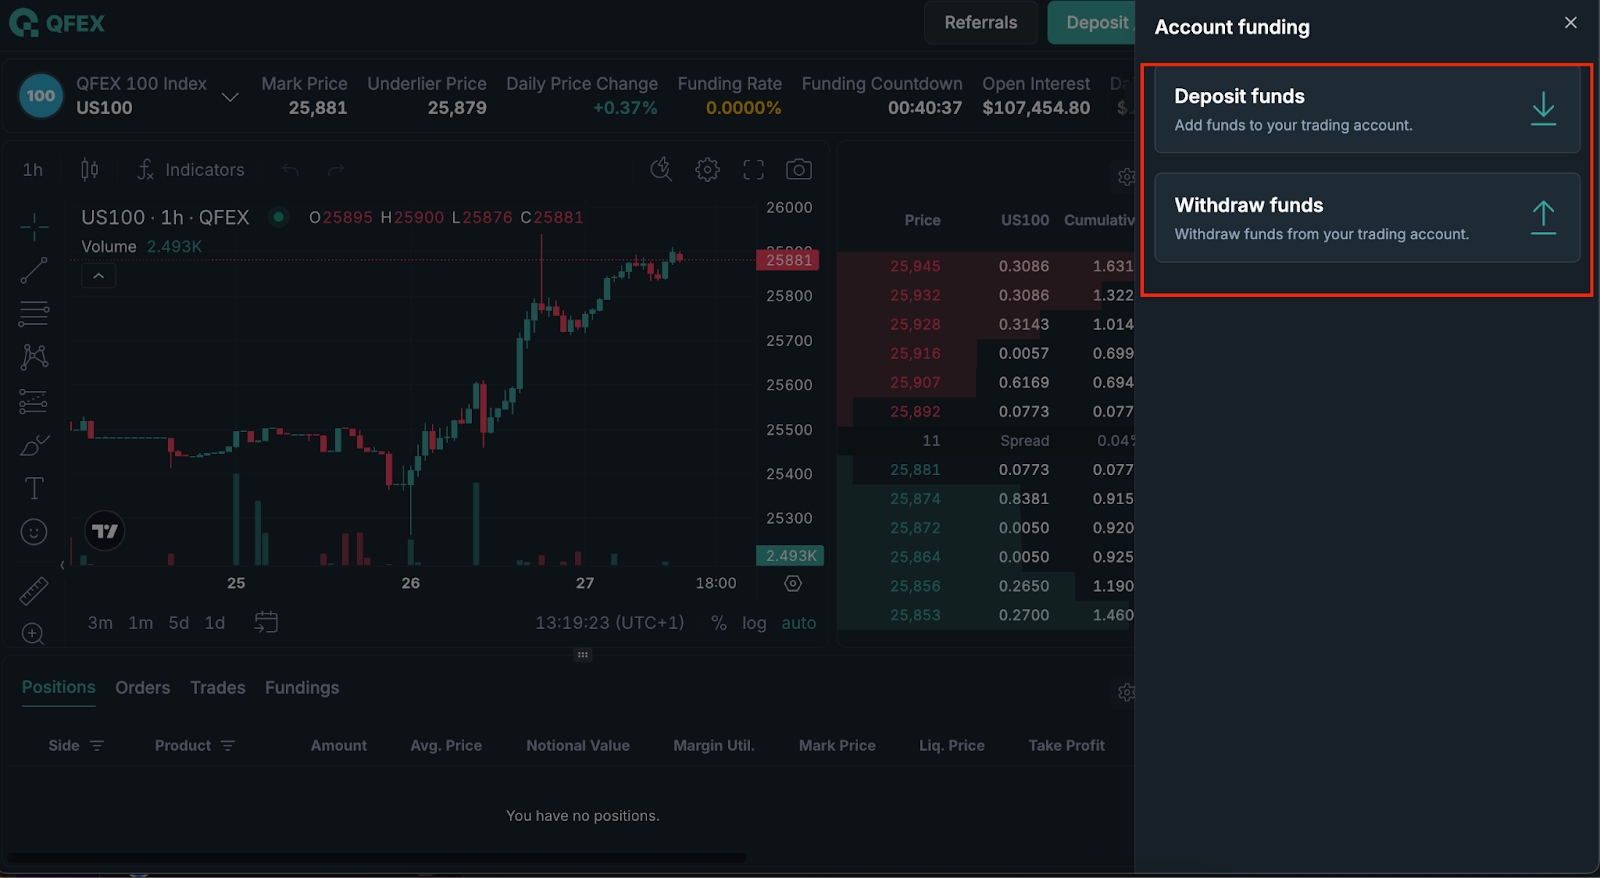The image size is (1600, 878).
Task: Open Indicators menu
Action: (191, 170)
